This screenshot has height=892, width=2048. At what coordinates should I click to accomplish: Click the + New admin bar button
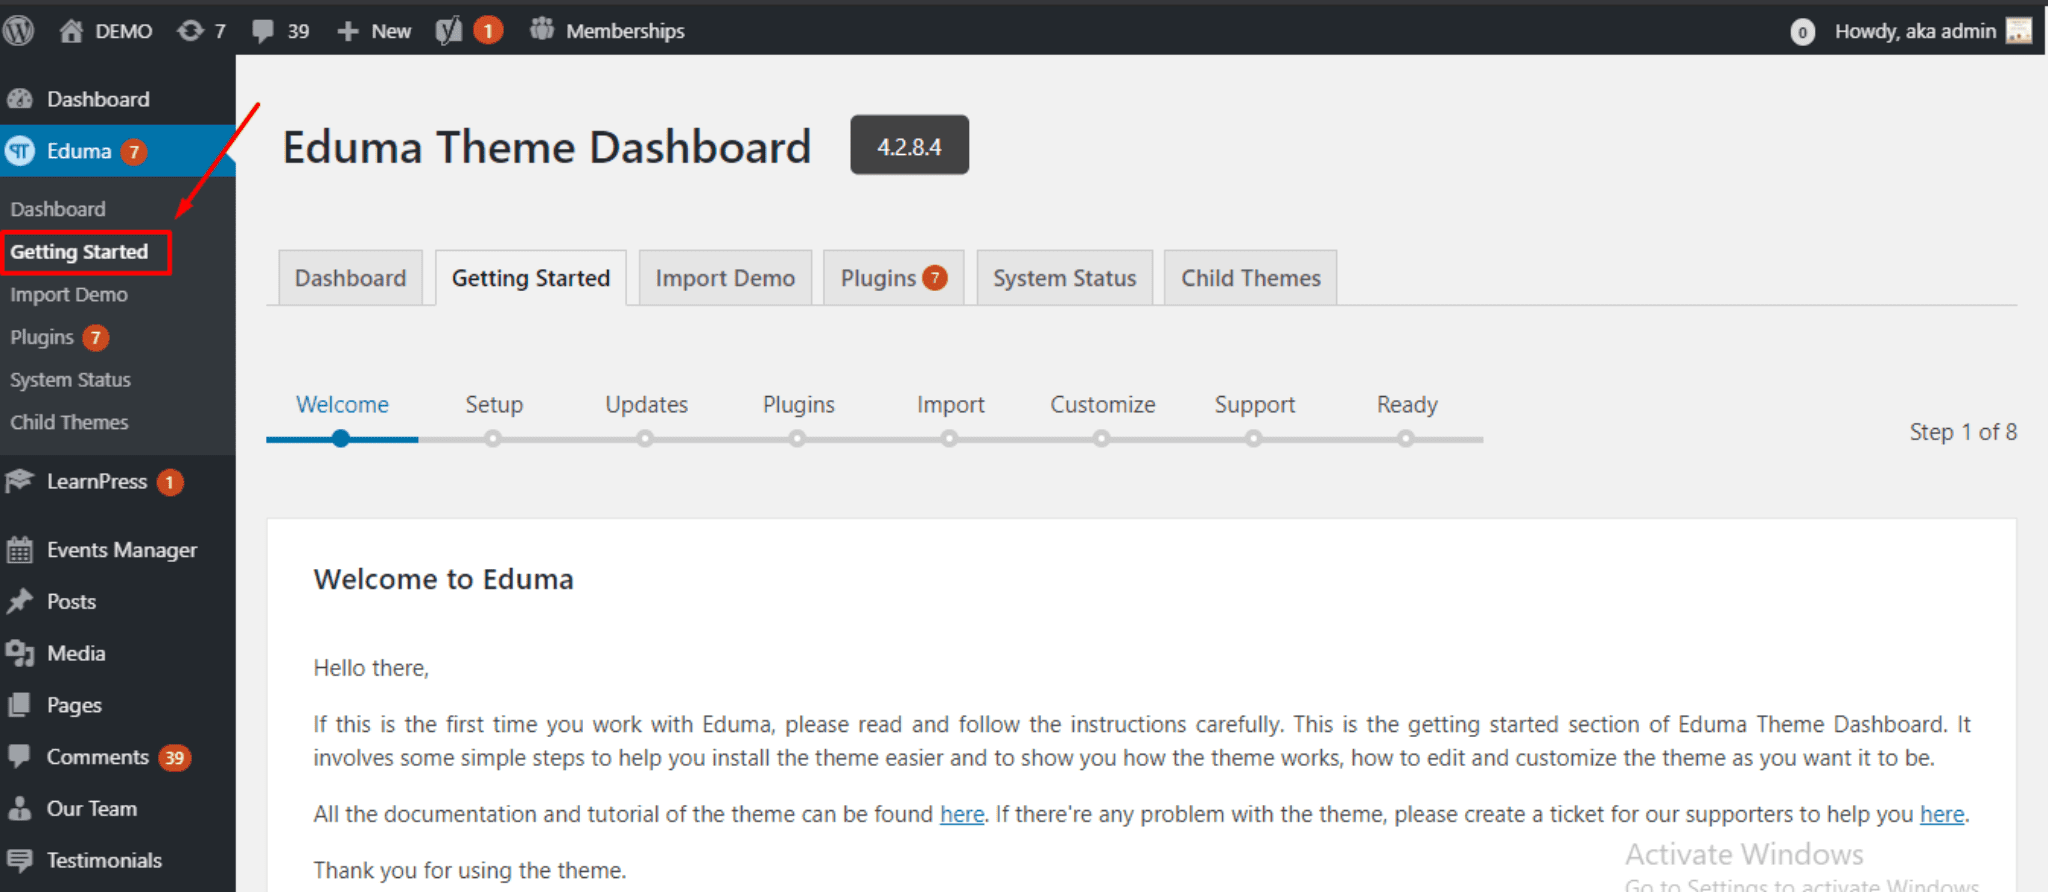pos(374,31)
